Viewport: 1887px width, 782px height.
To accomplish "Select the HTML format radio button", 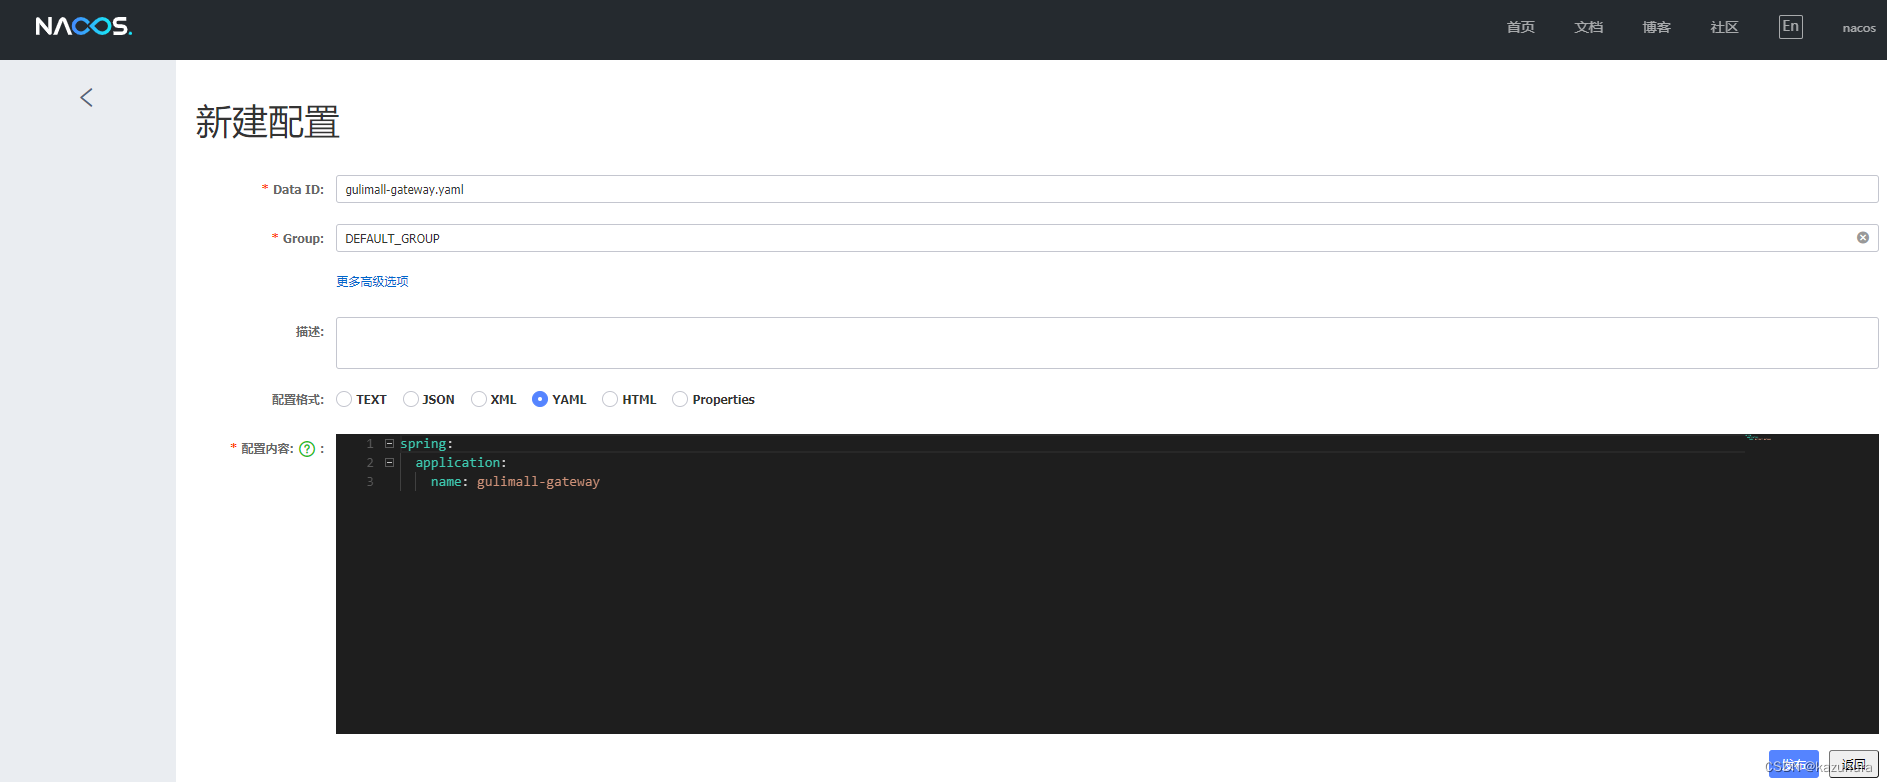I will tap(610, 399).
